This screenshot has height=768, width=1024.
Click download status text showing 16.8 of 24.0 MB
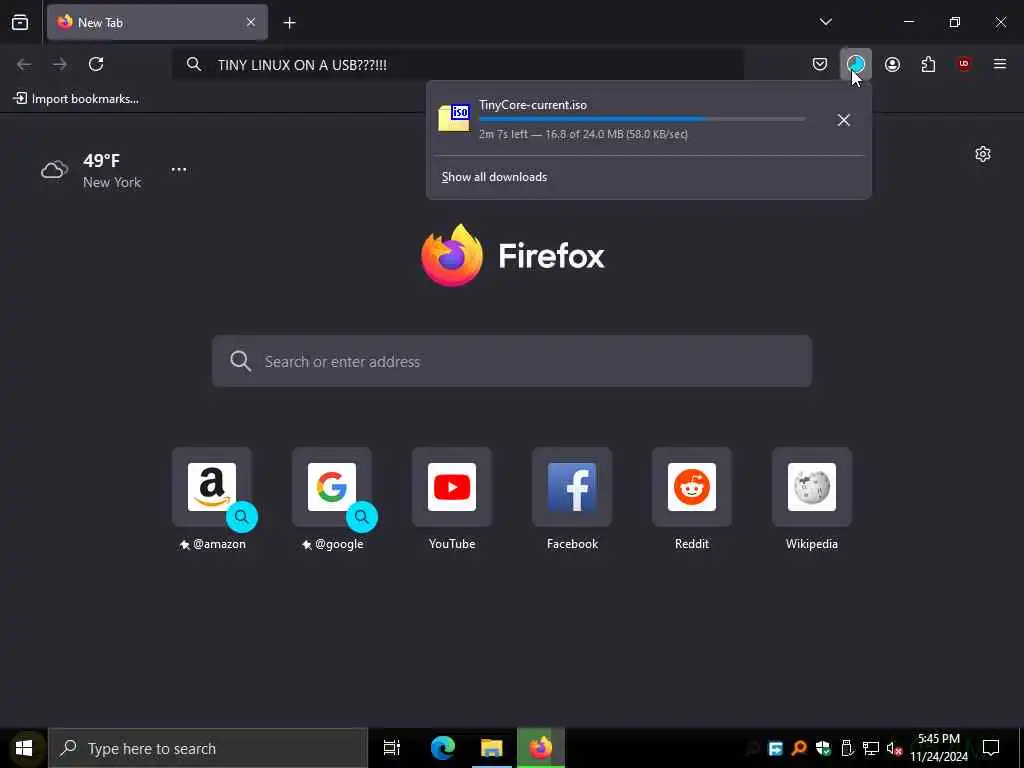pos(583,134)
